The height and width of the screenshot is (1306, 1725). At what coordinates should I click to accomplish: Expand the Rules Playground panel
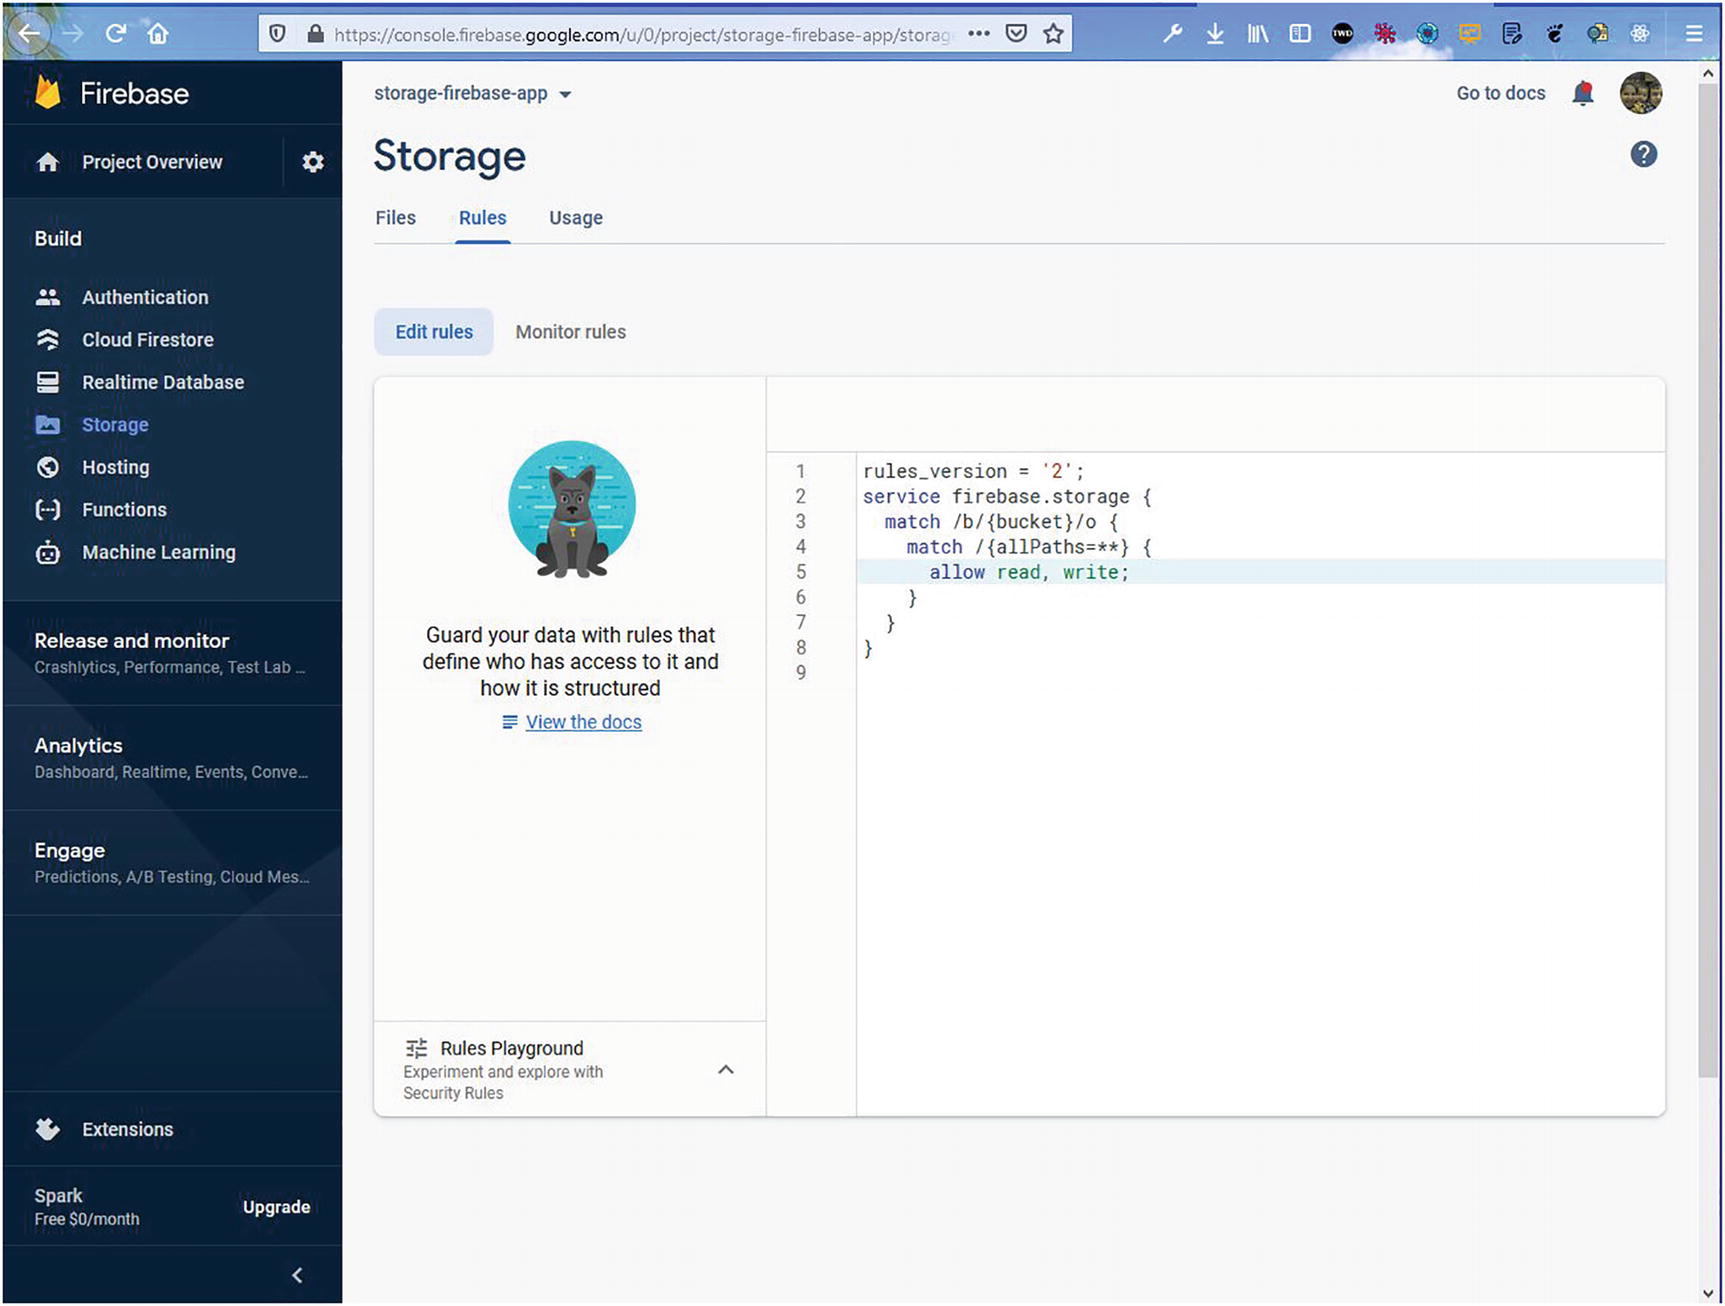coord(726,1070)
